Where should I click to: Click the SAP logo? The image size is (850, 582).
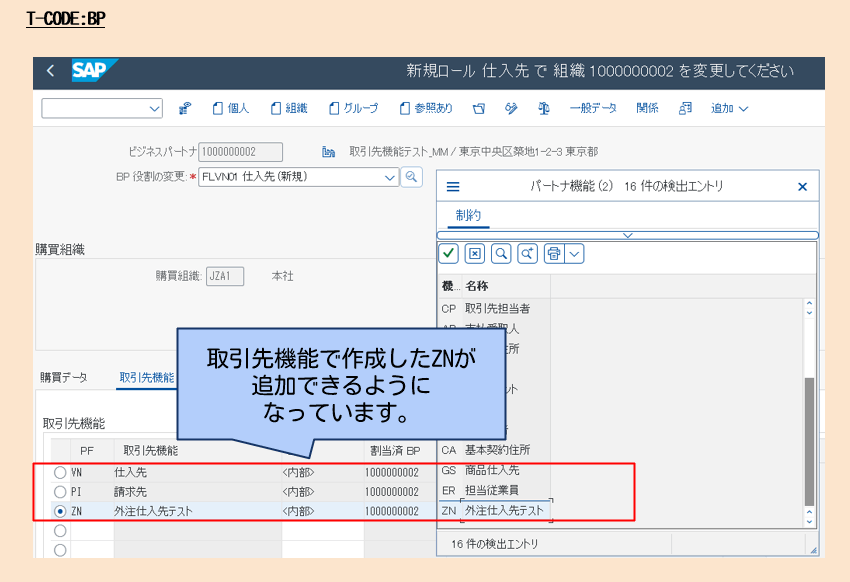pos(94,70)
